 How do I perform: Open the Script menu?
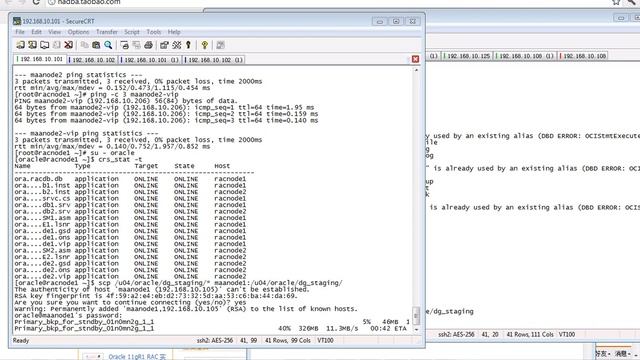131,32
